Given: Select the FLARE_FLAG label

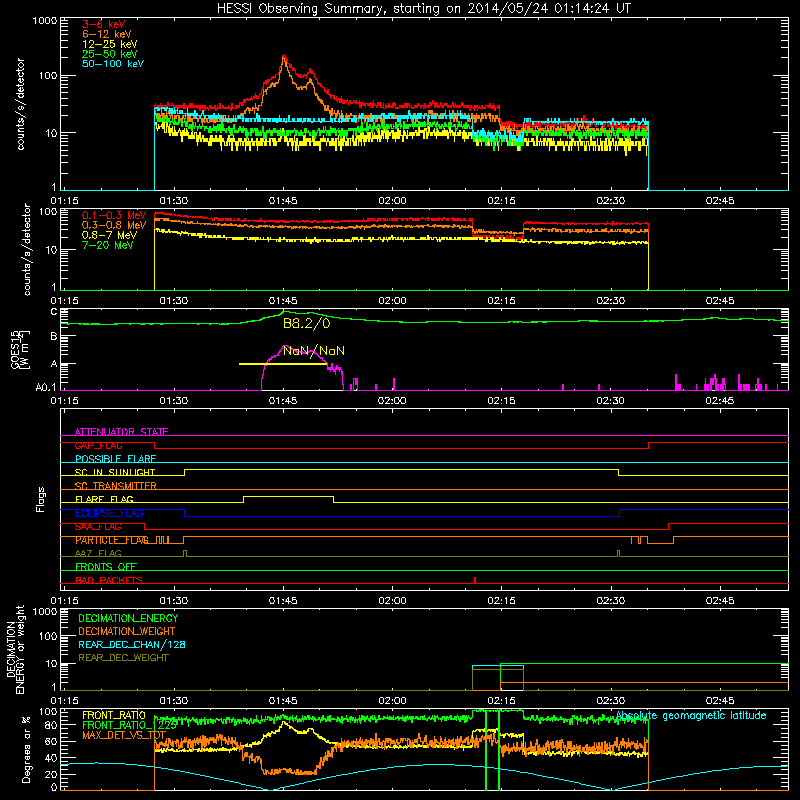Looking at the screenshot, I should pos(104,499).
